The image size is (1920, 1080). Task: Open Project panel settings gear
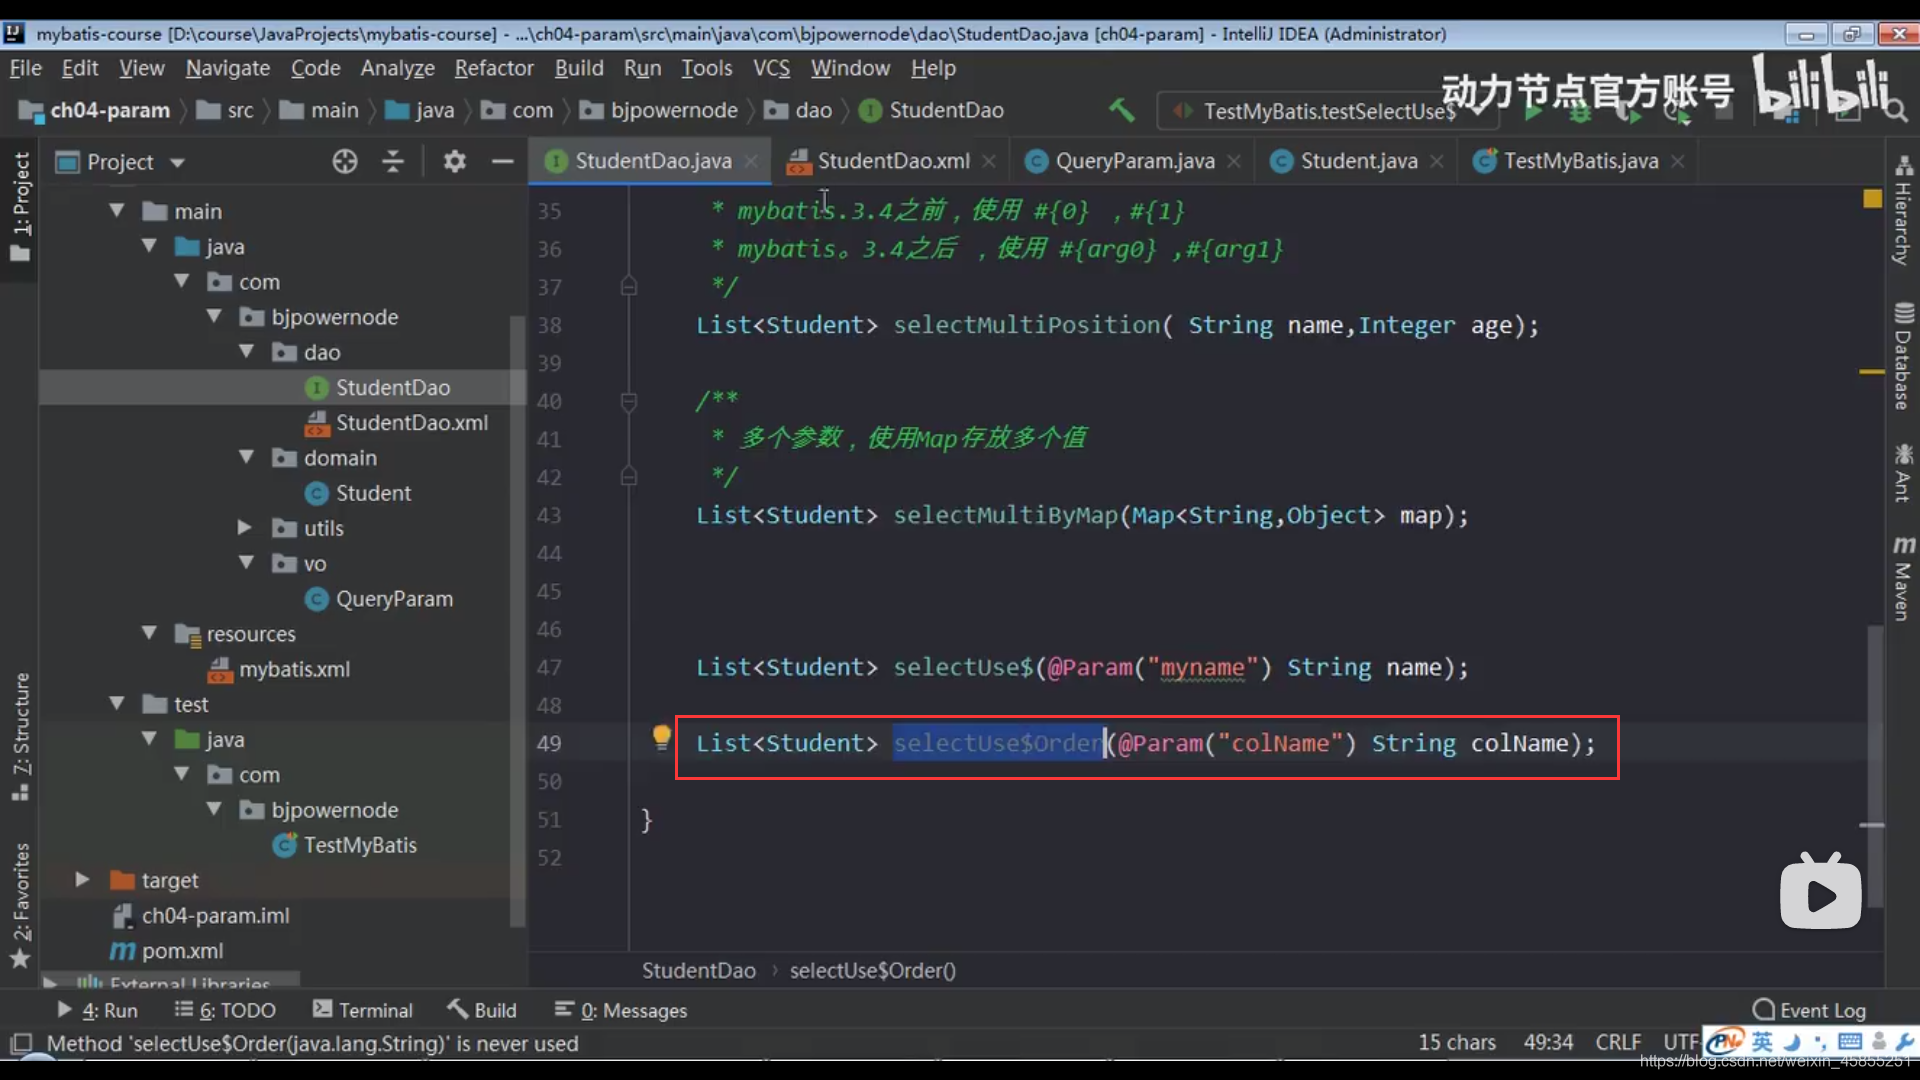pyautogui.click(x=455, y=161)
